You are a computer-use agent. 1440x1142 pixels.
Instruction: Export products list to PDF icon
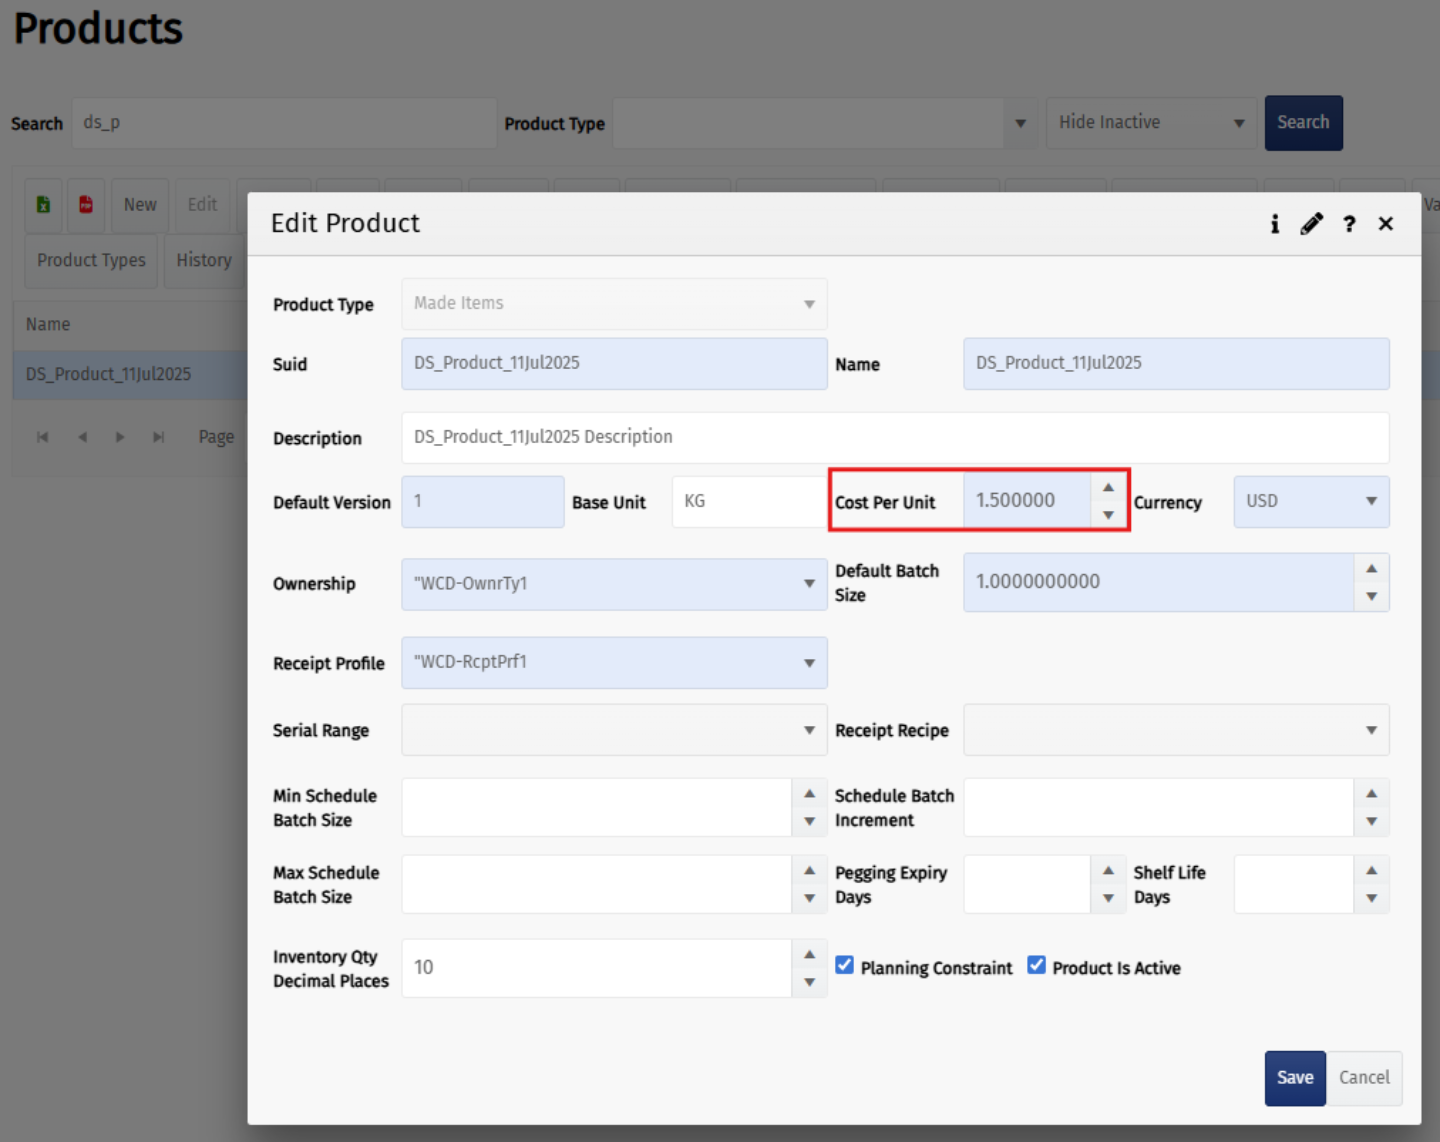point(86,205)
